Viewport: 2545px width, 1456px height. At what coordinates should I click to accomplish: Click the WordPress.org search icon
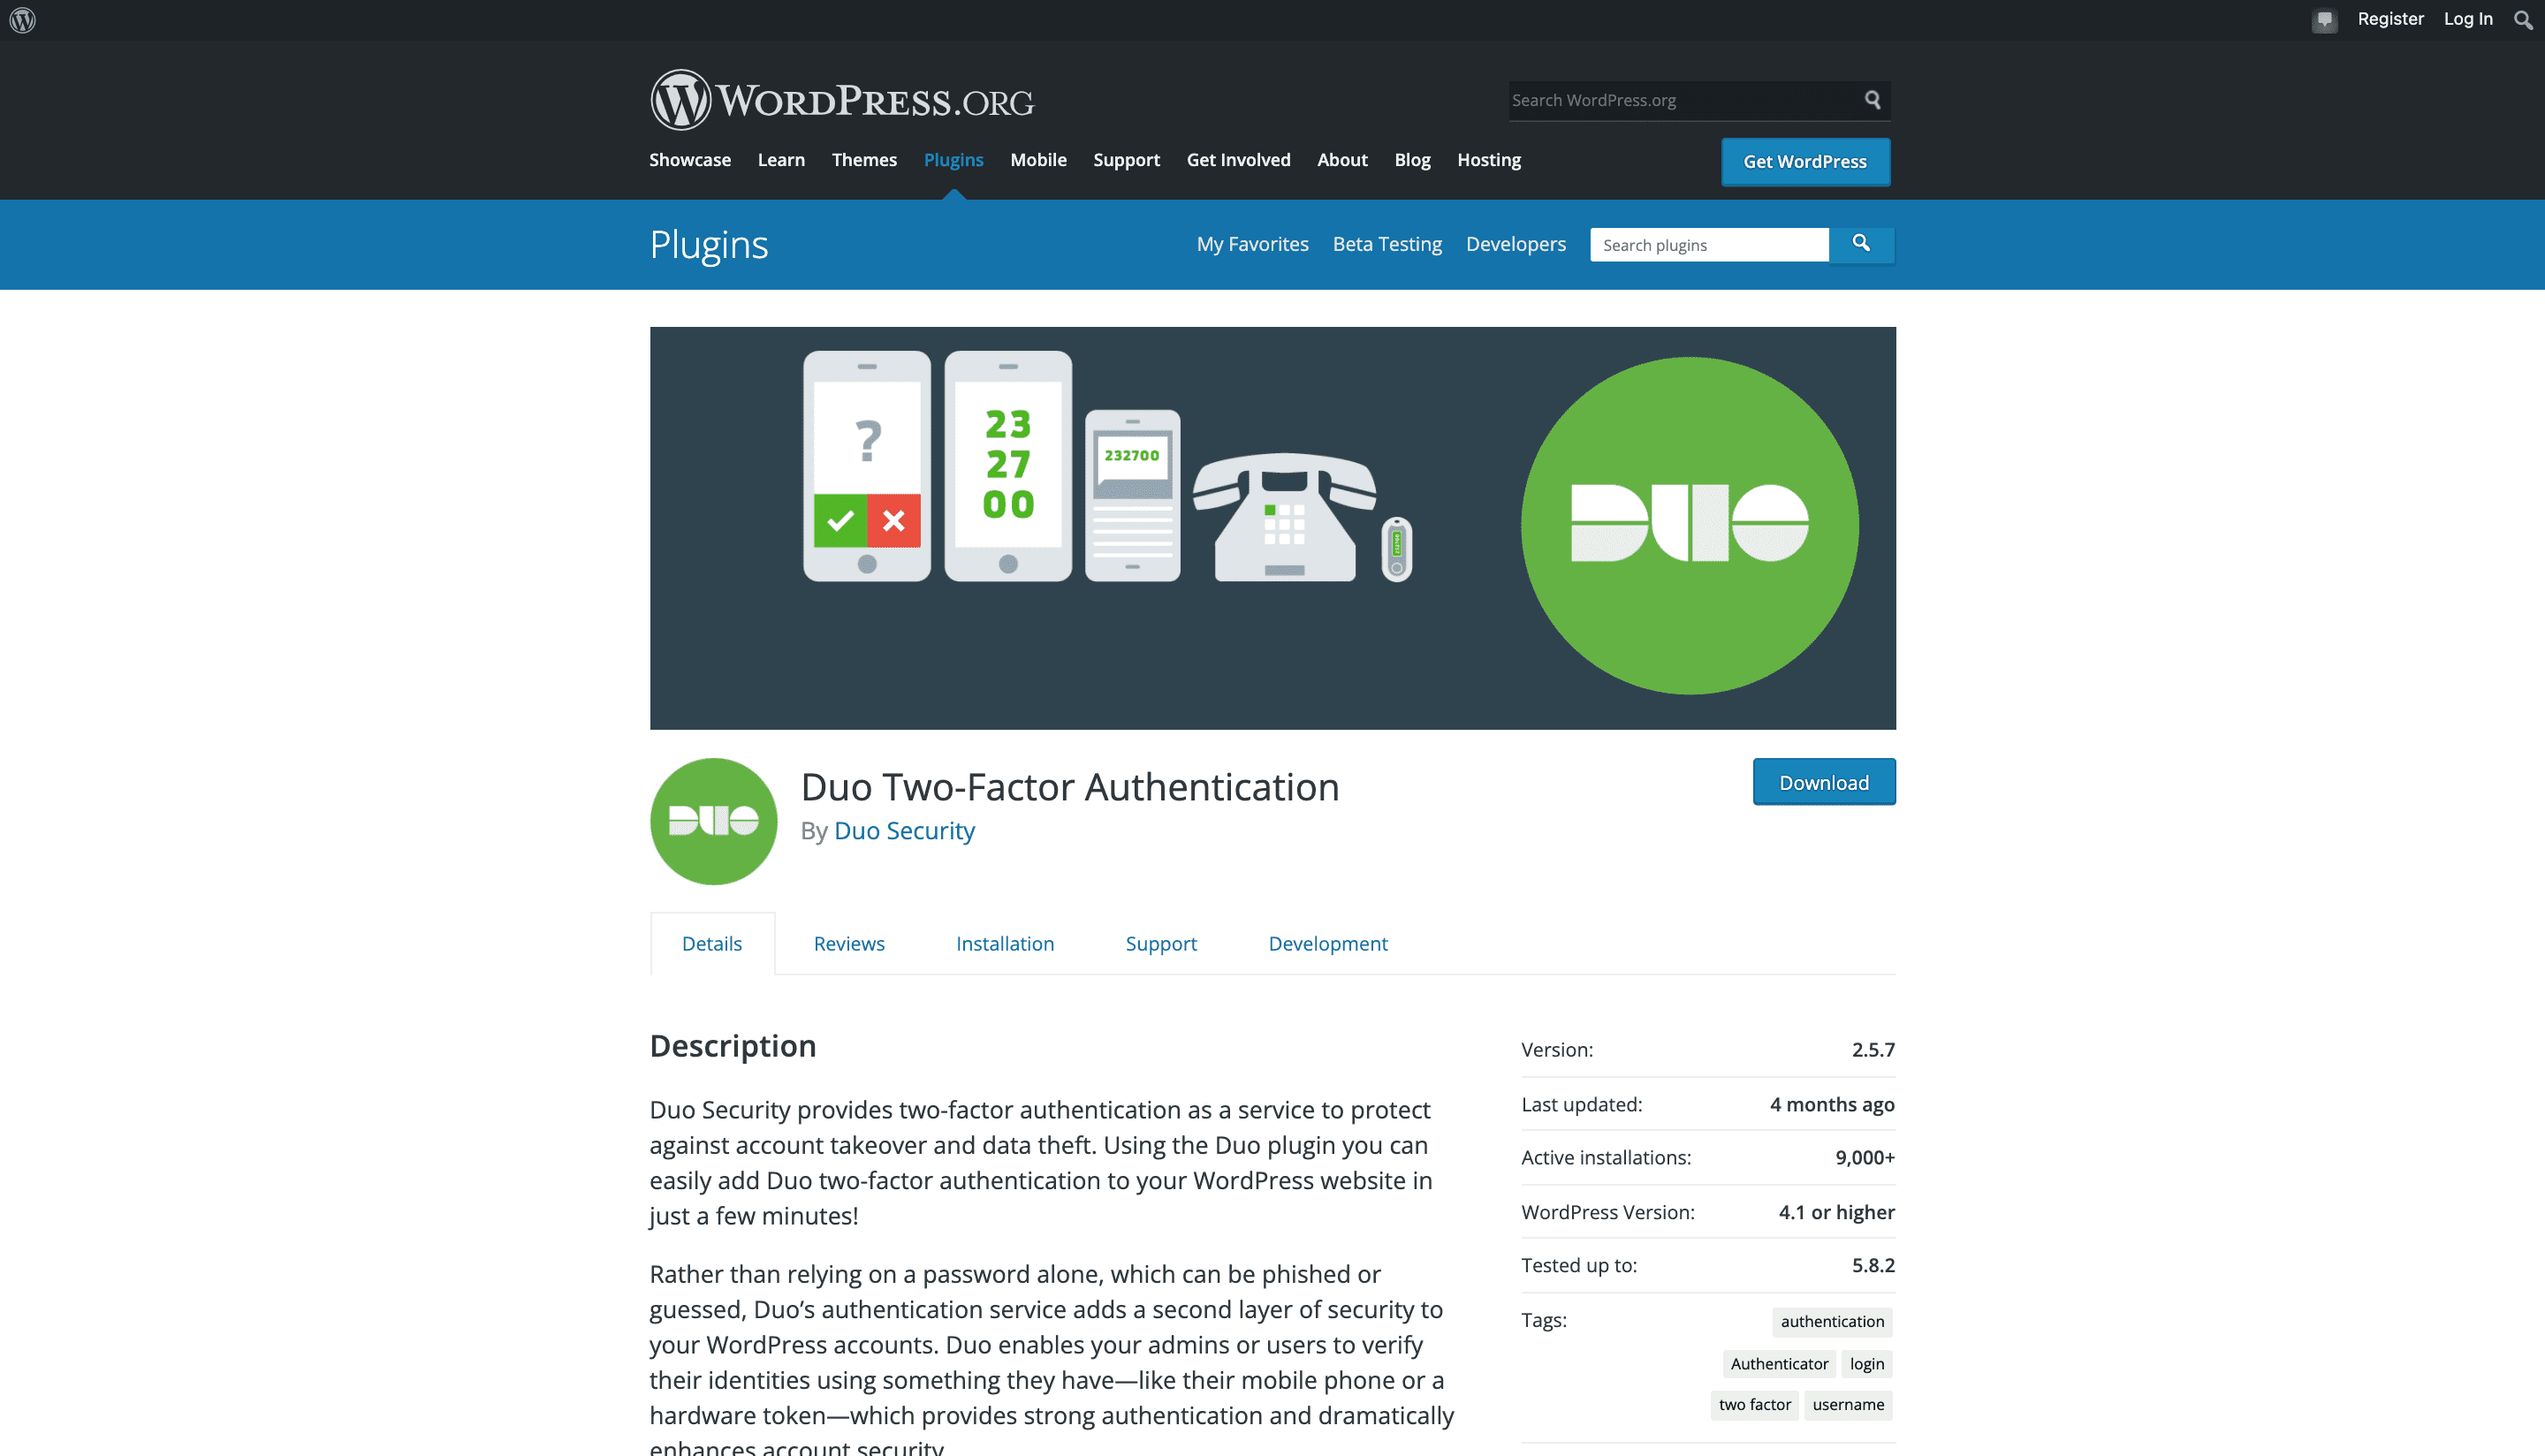click(x=1873, y=100)
